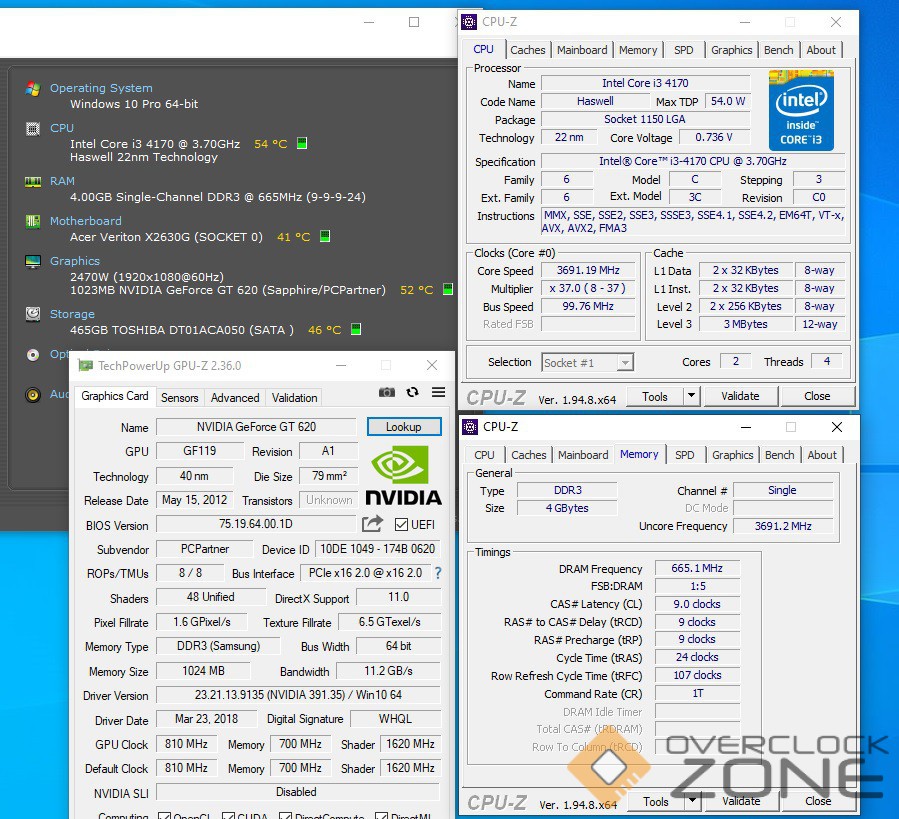Open the Socket #1 selection dropdown

tap(588, 363)
